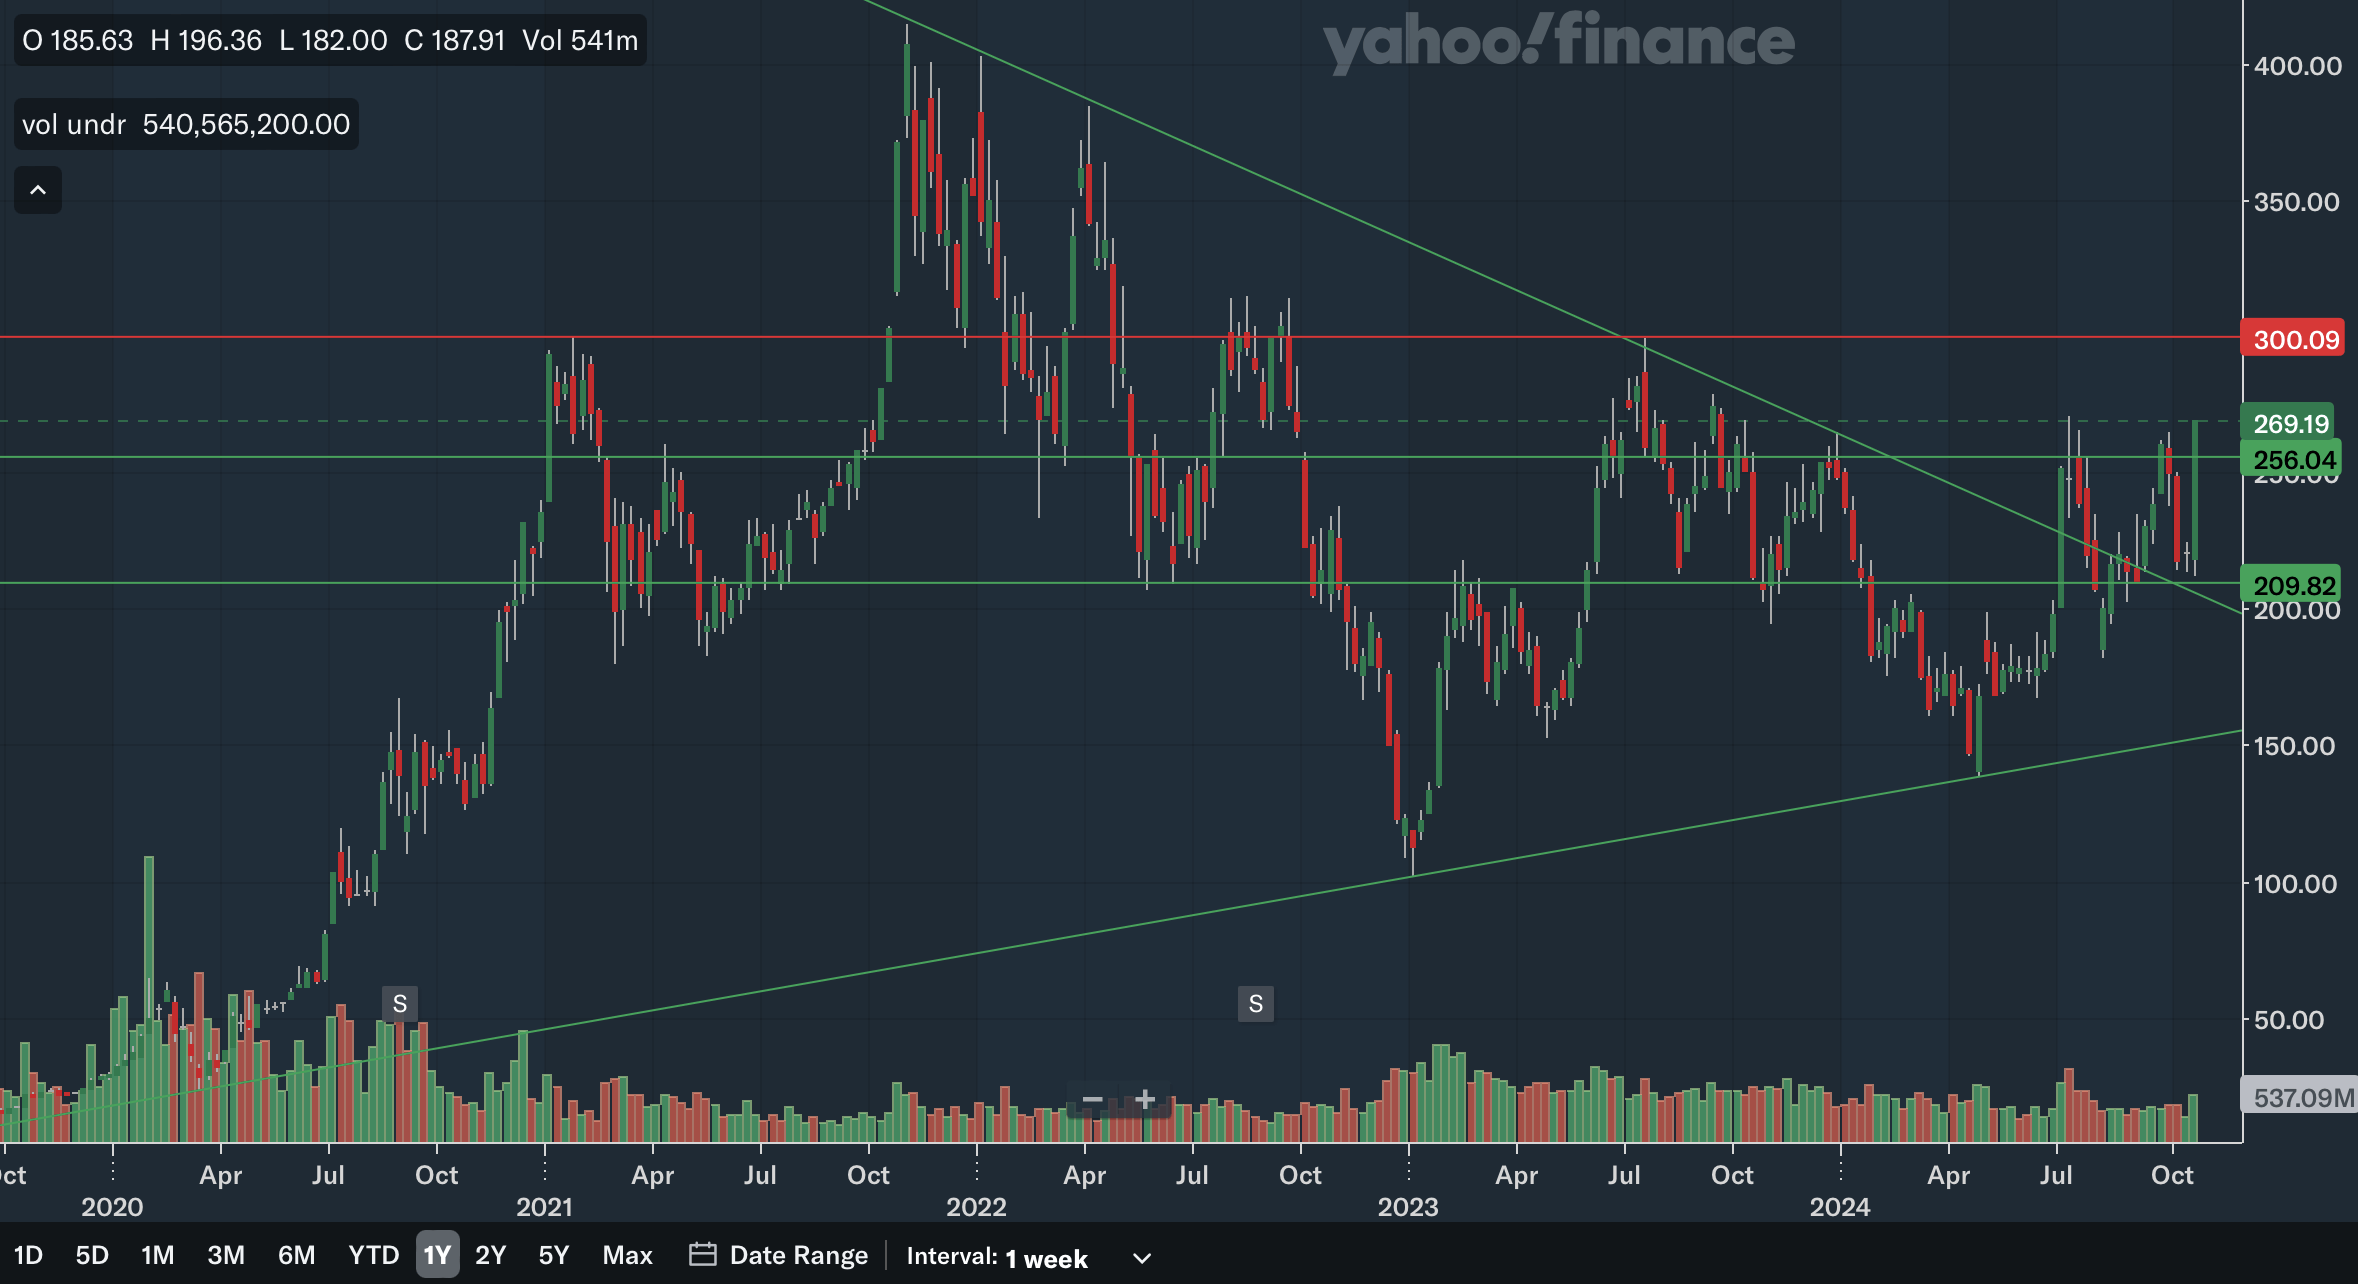2358x1284 pixels.
Task: Select the 2Y time range
Action: [490, 1255]
